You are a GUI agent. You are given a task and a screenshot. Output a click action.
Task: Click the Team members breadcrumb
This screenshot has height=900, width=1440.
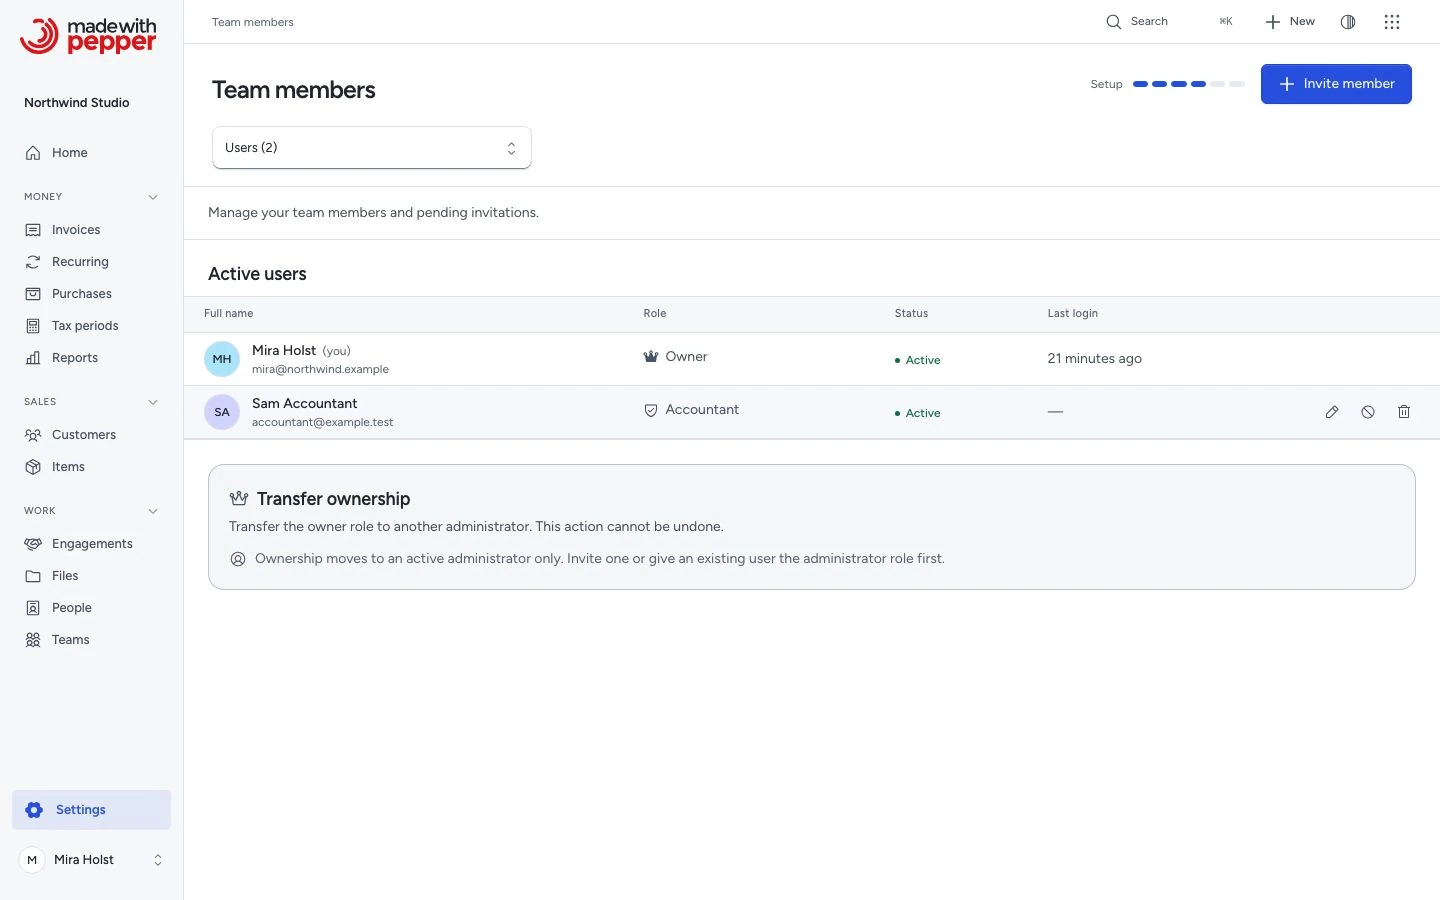point(253,22)
